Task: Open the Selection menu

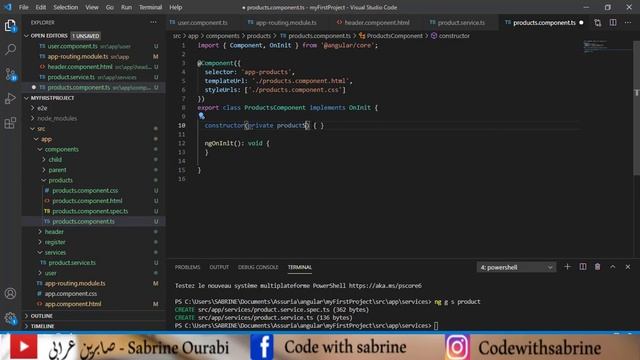Action: pyautogui.click(x=65, y=7)
